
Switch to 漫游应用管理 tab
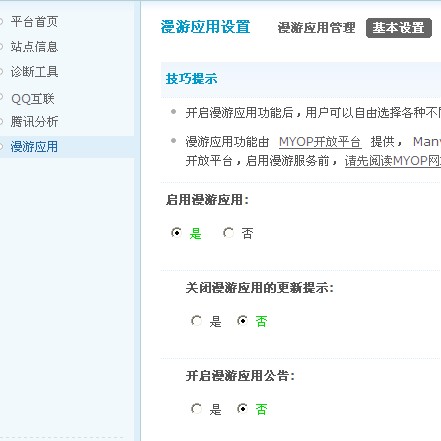click(x=316, y=28)
